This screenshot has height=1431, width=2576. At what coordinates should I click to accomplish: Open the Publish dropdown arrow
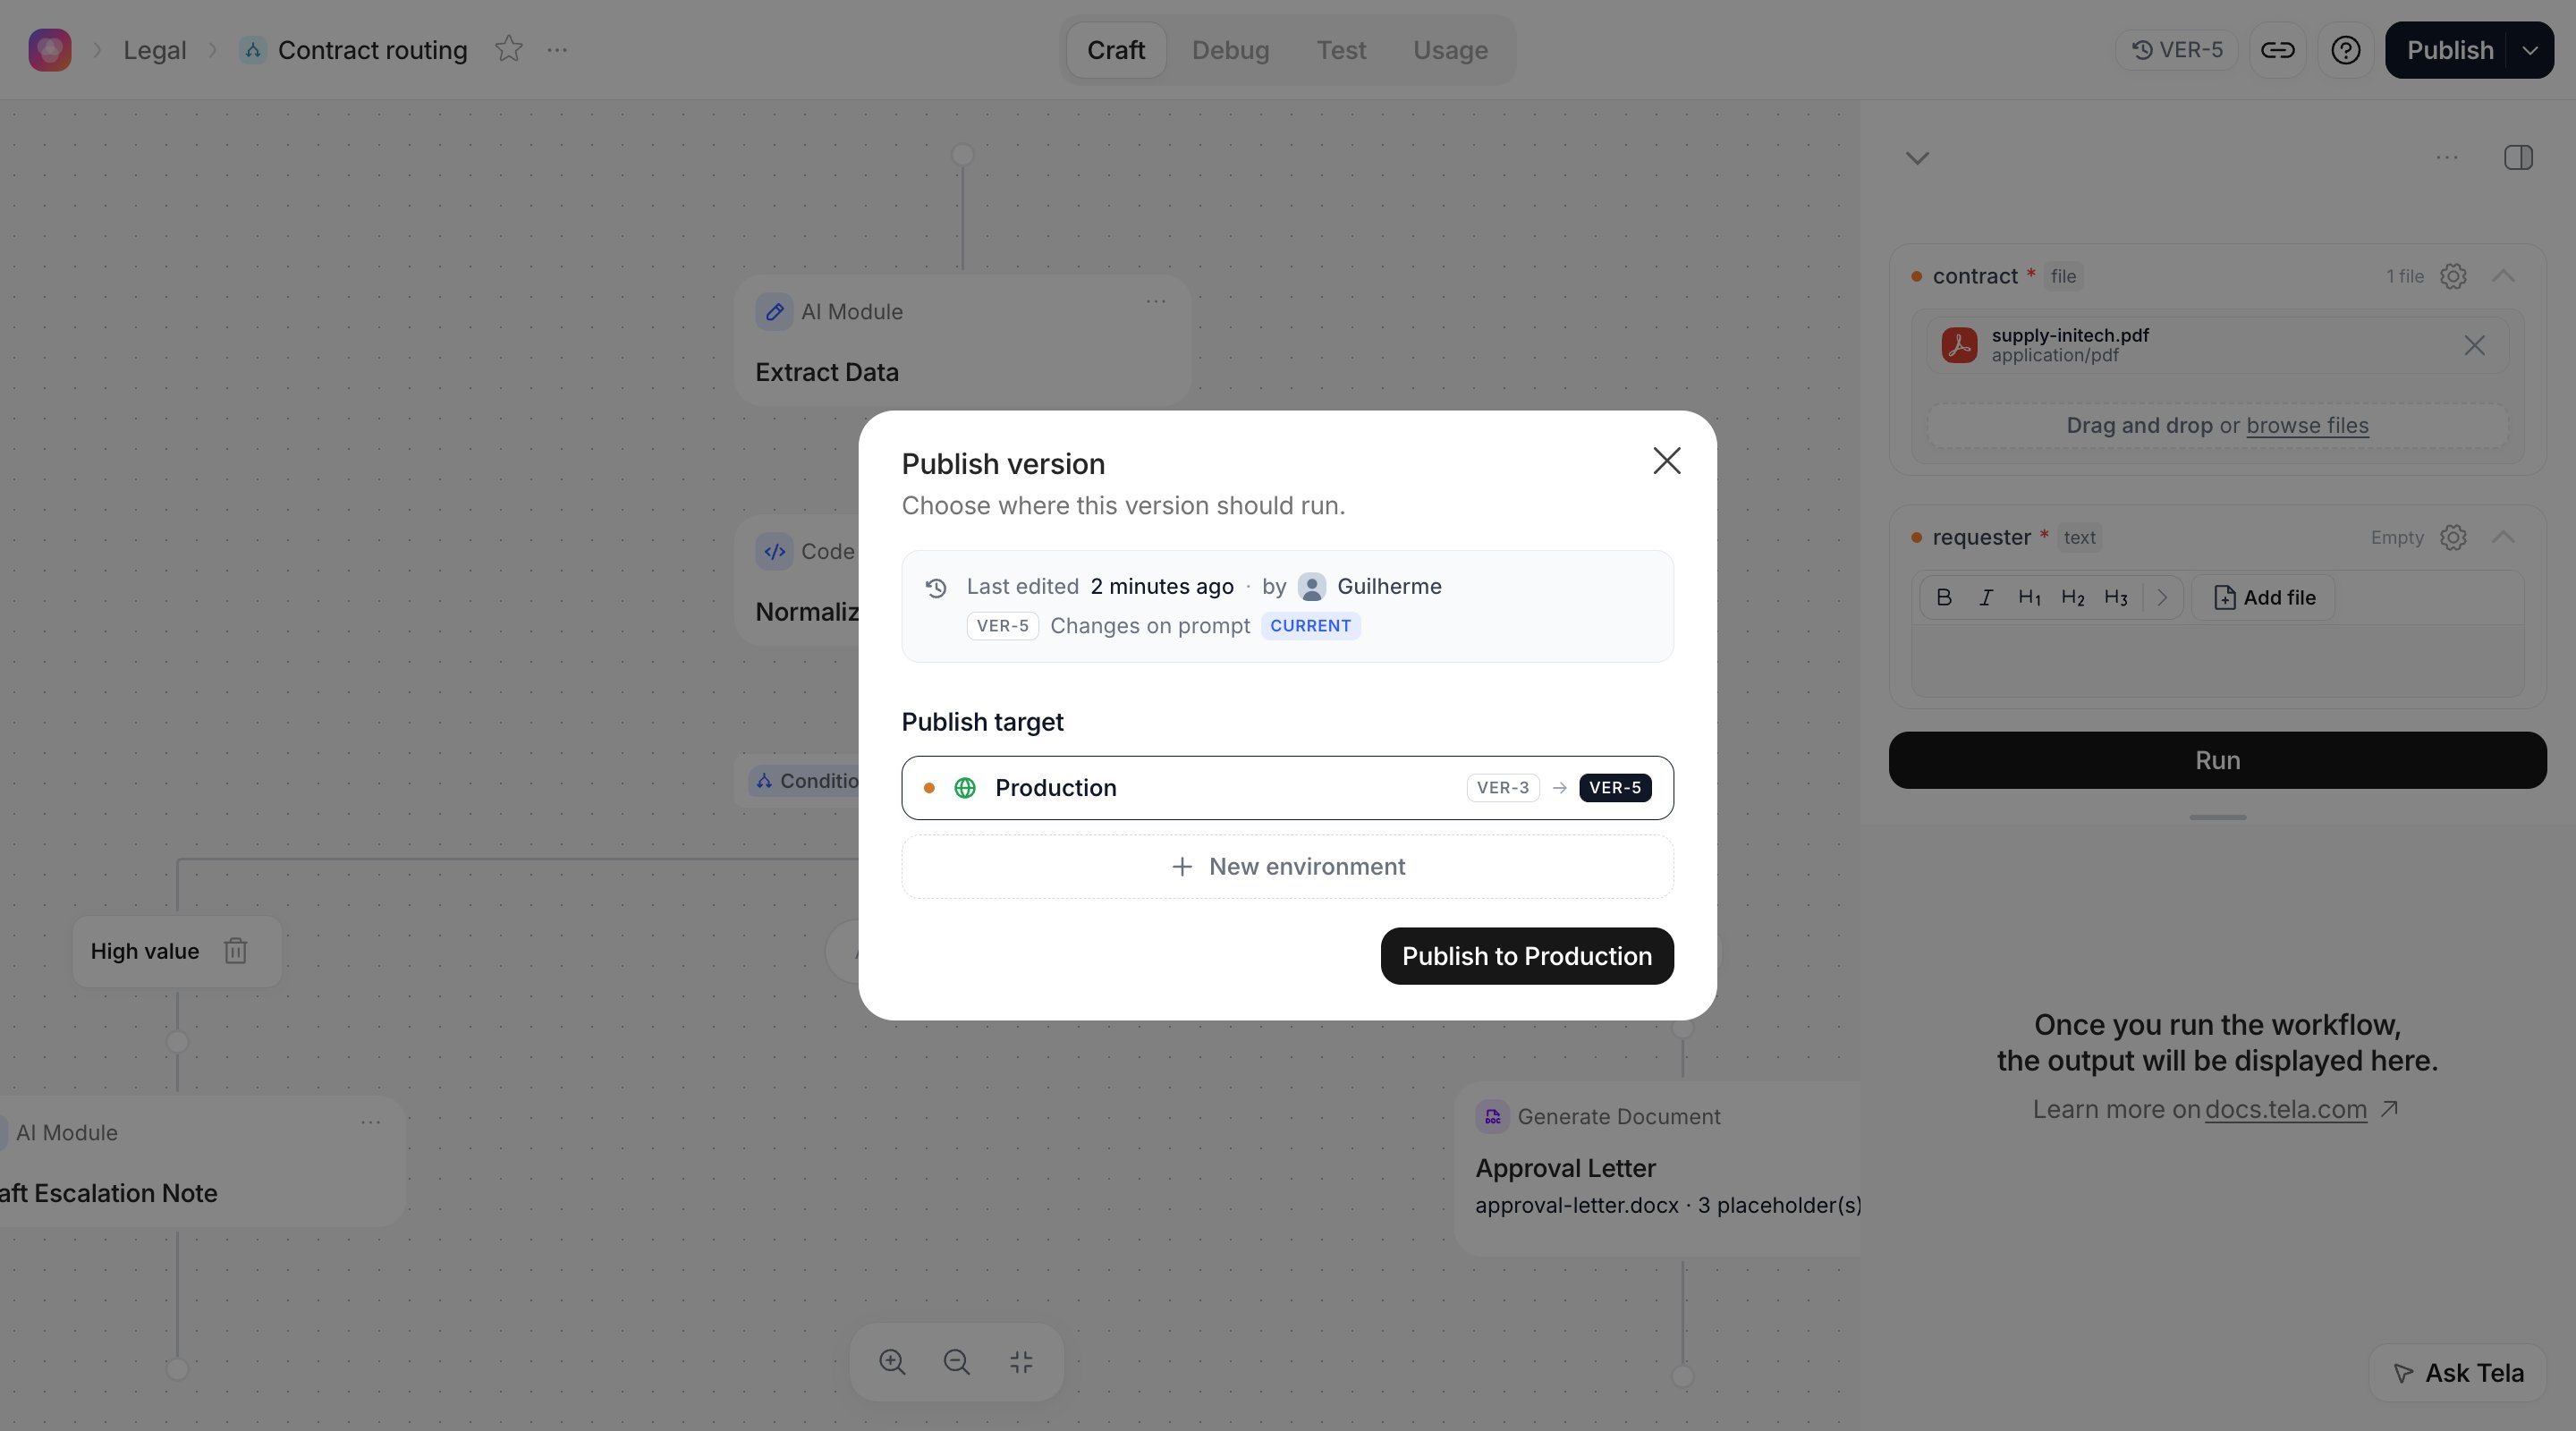tap(2530, 50)
